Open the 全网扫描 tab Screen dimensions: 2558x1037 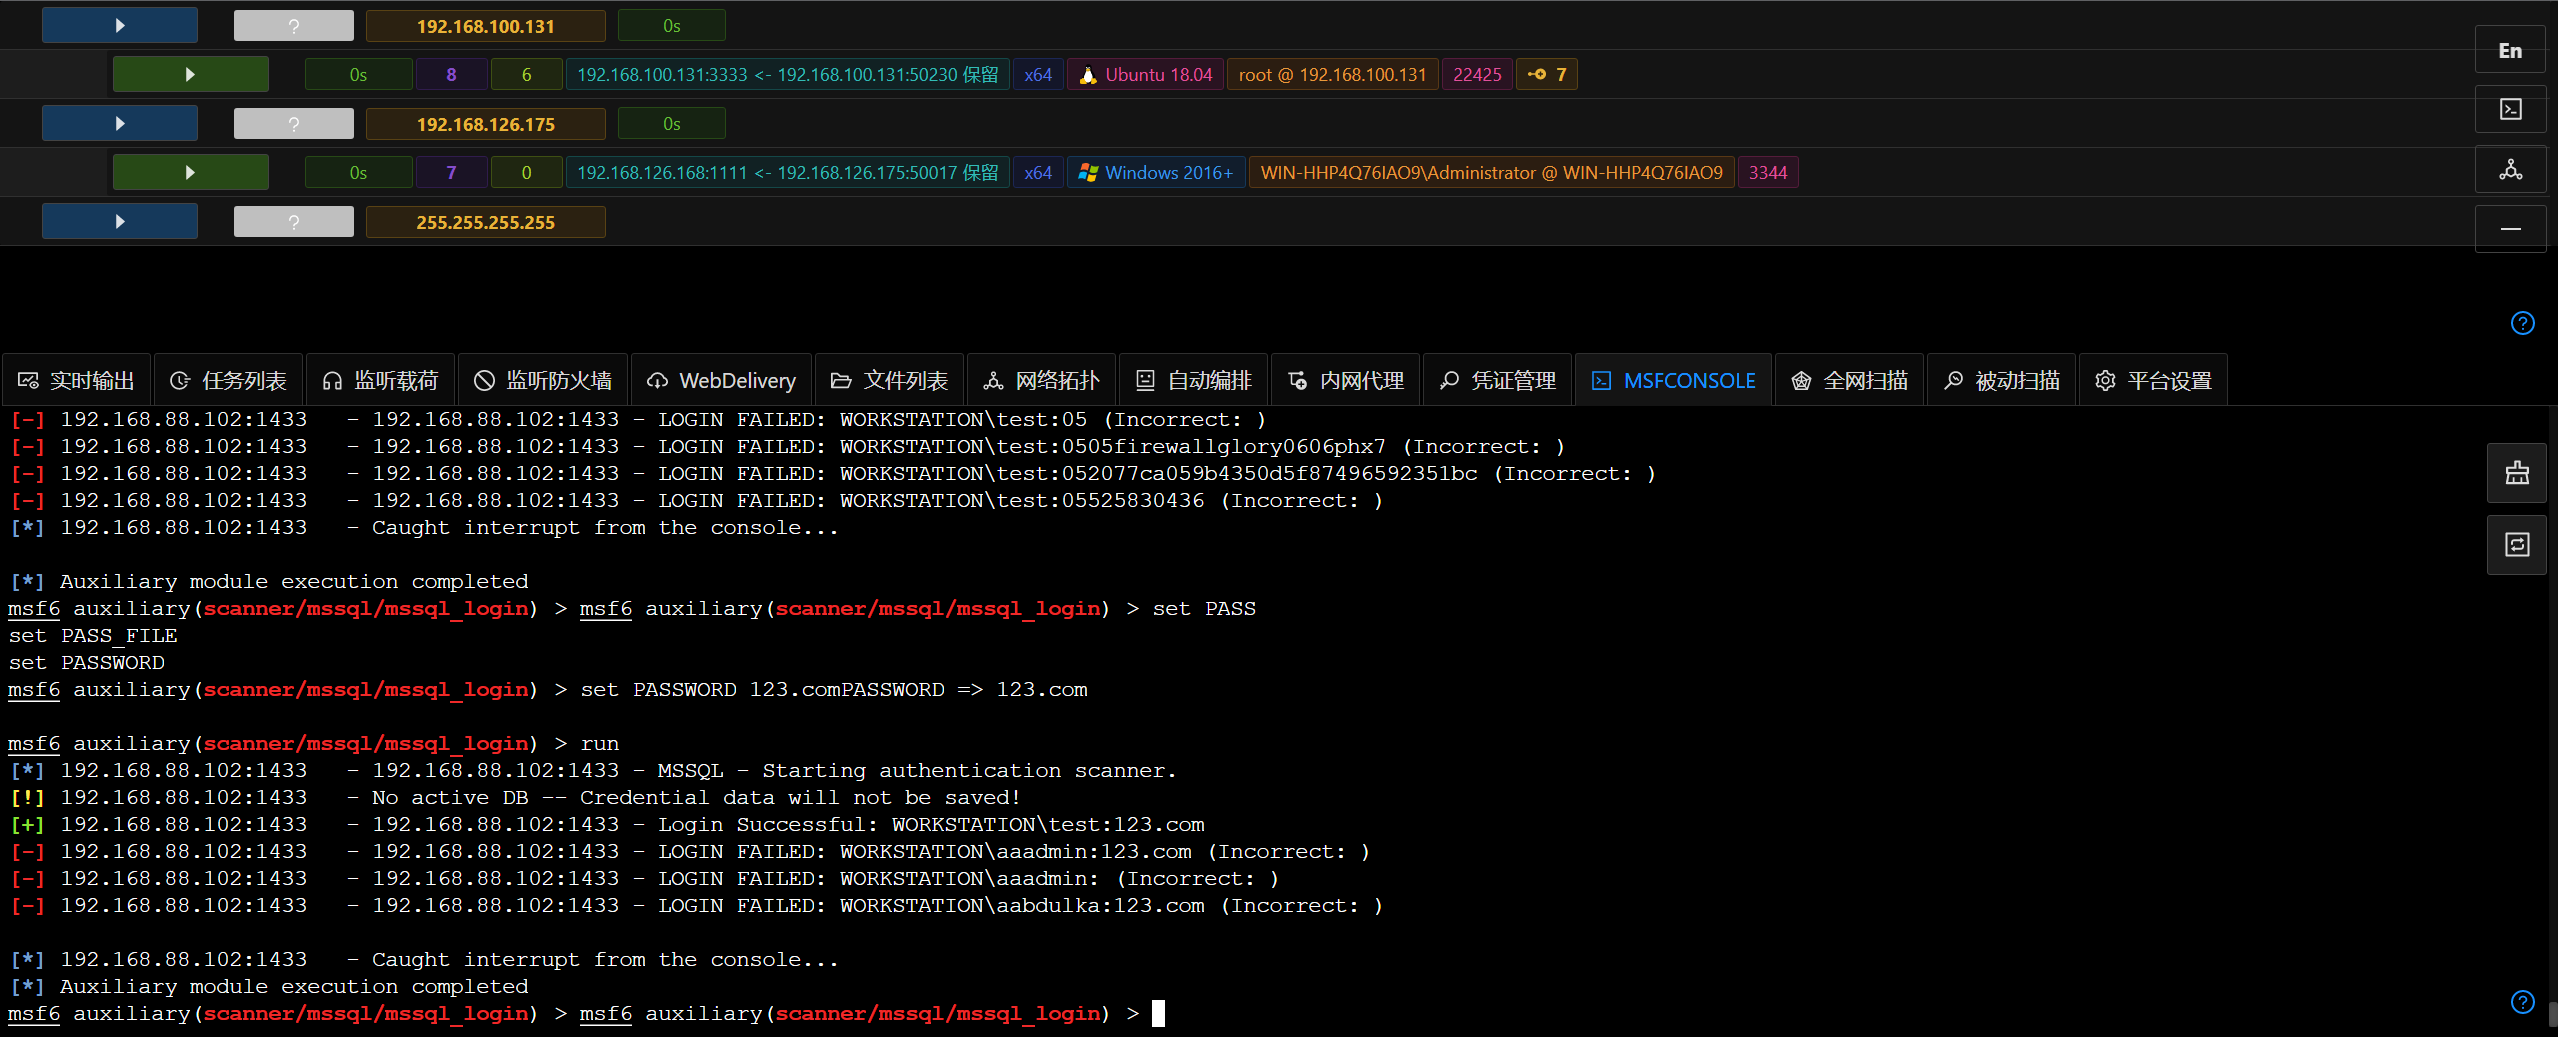point(1850,380)
